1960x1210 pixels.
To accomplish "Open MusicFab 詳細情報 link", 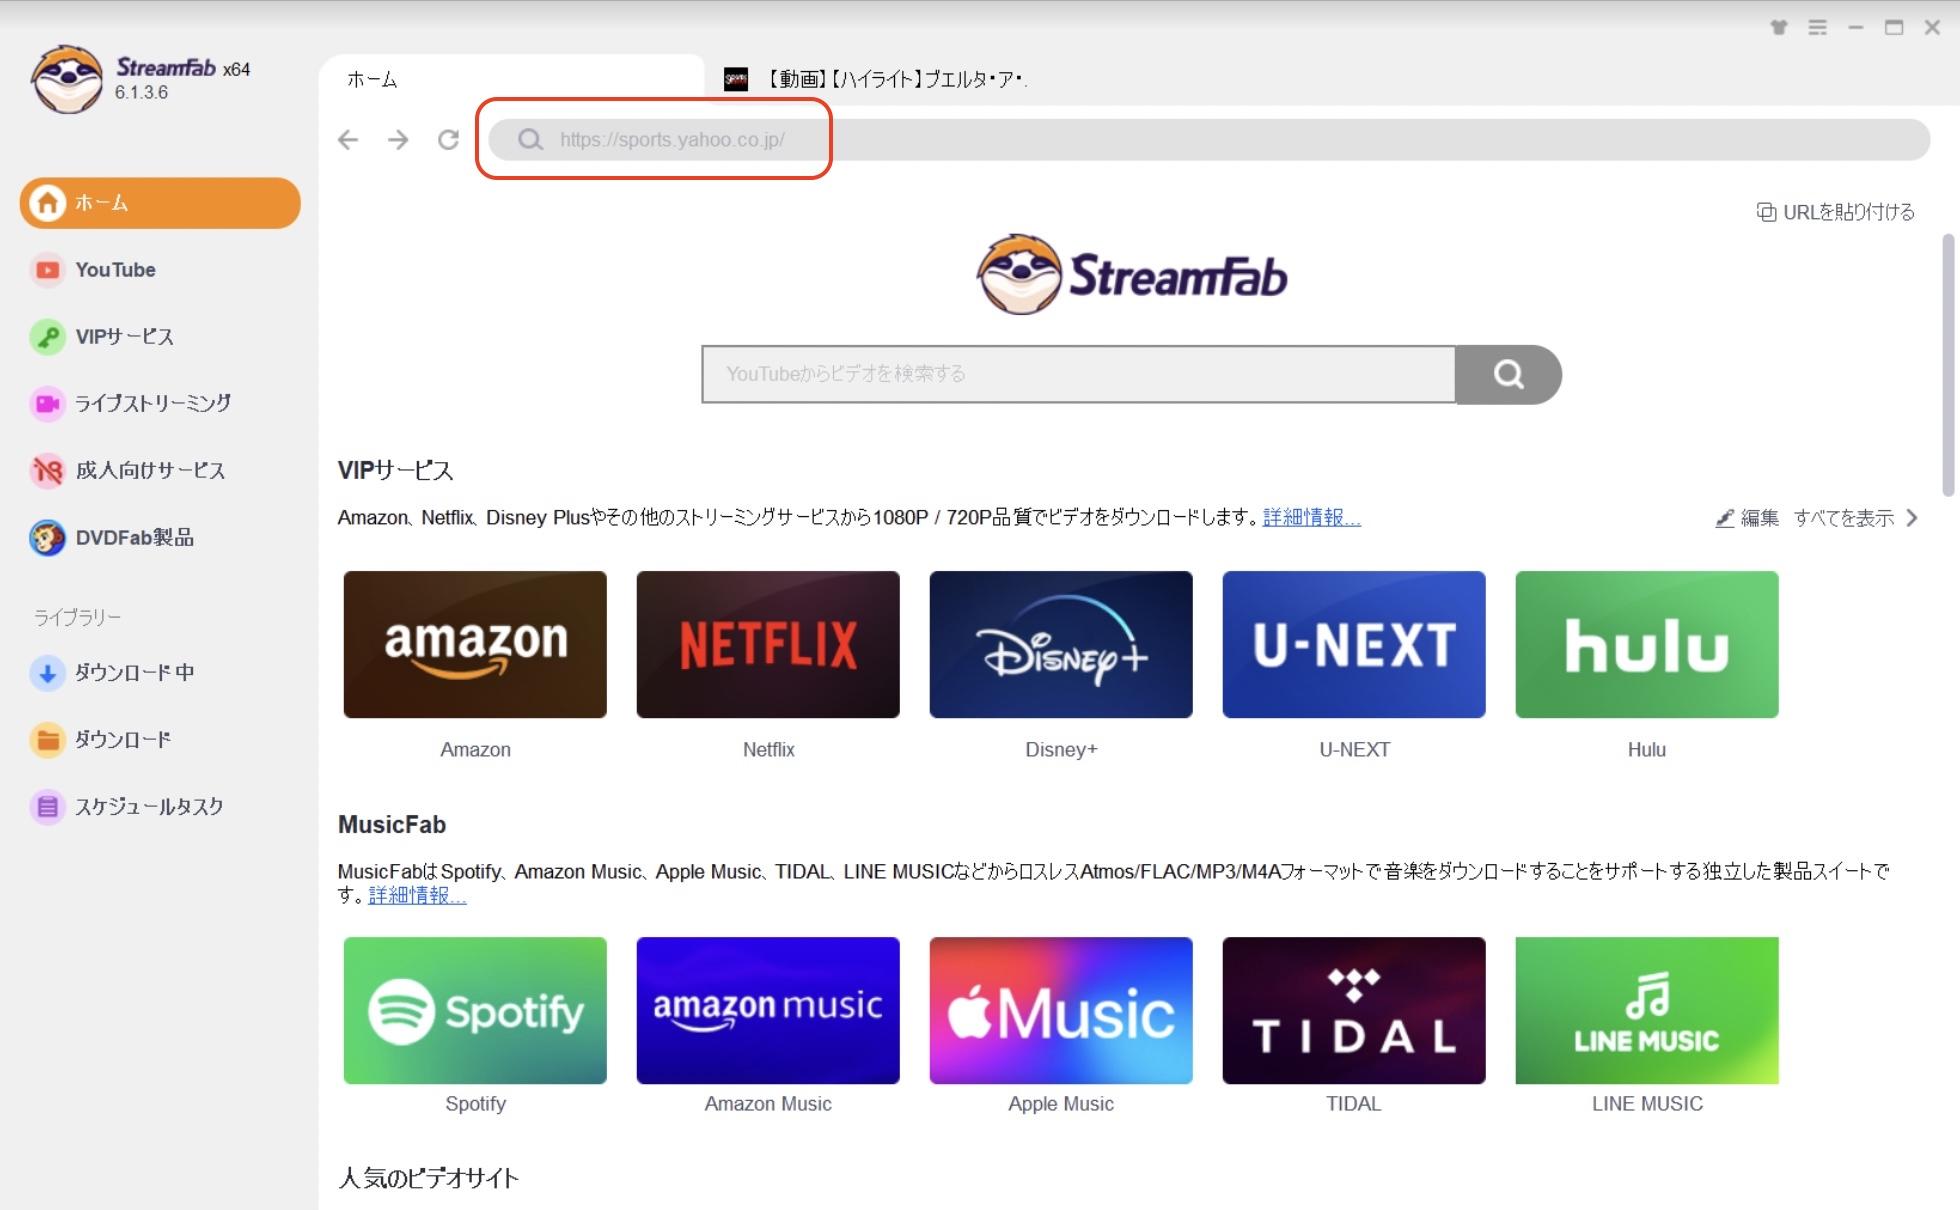I will (x=417, y=896).
